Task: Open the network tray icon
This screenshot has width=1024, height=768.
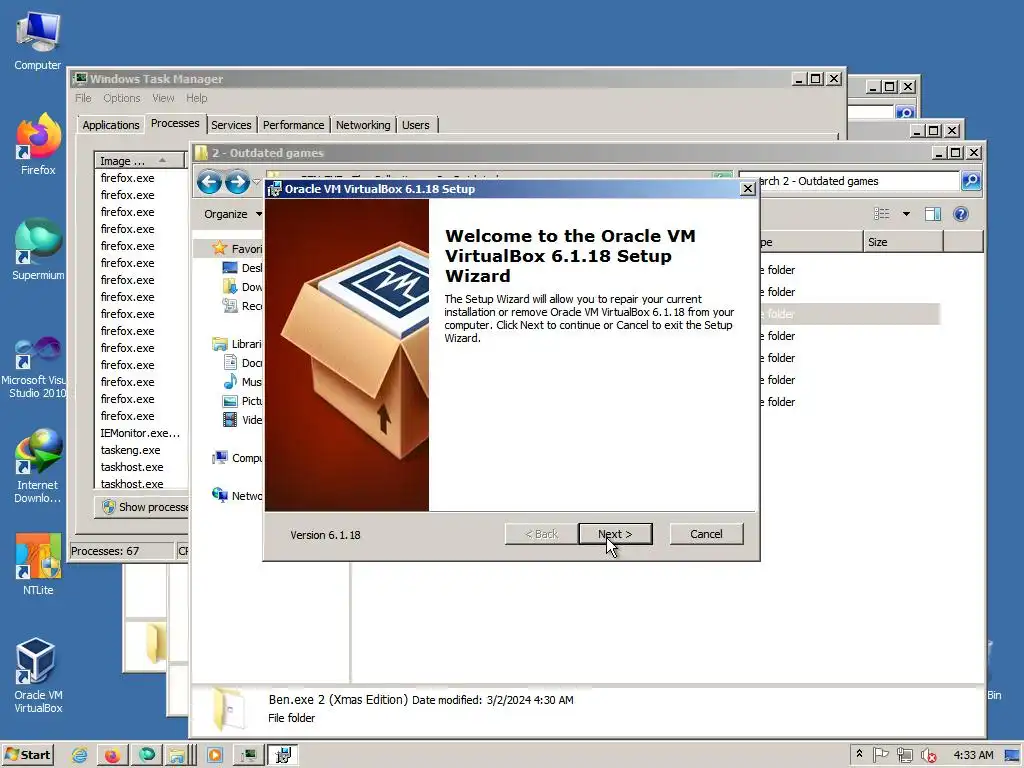Action: tap(904, 755)
